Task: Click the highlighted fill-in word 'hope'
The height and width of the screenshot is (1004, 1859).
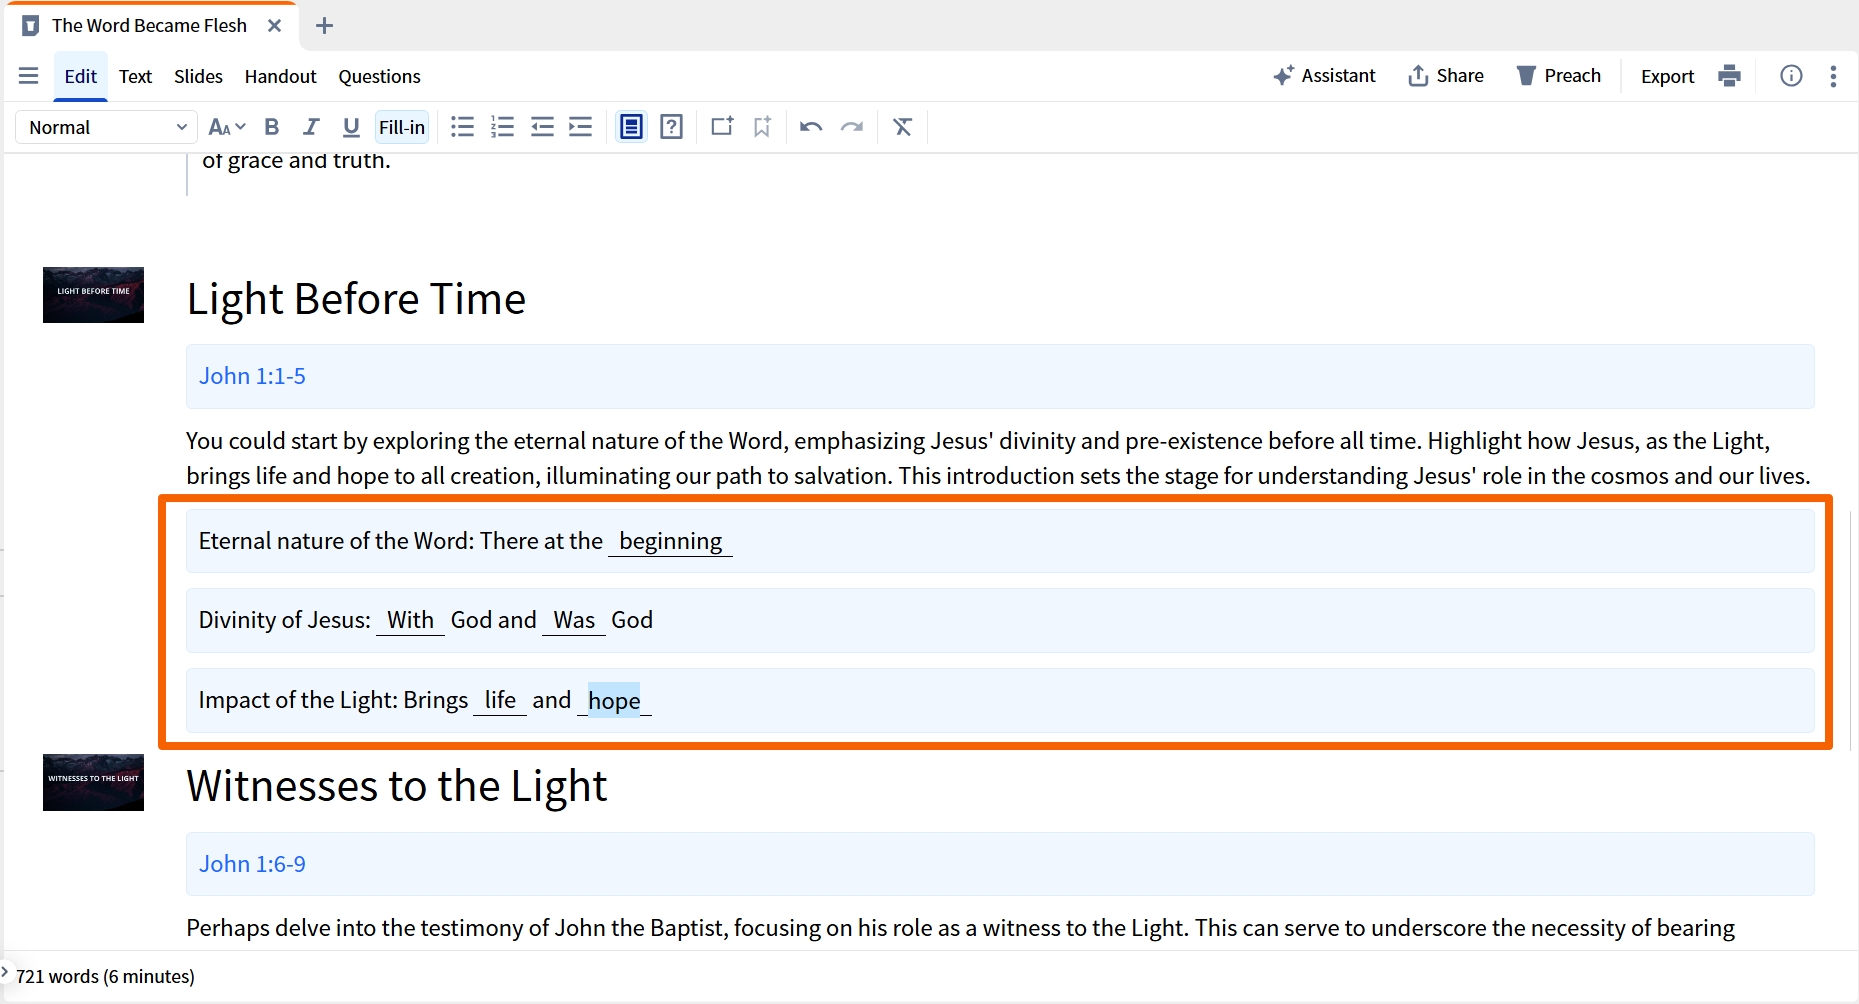Action: pyautogui.click(x=614, y=700)
